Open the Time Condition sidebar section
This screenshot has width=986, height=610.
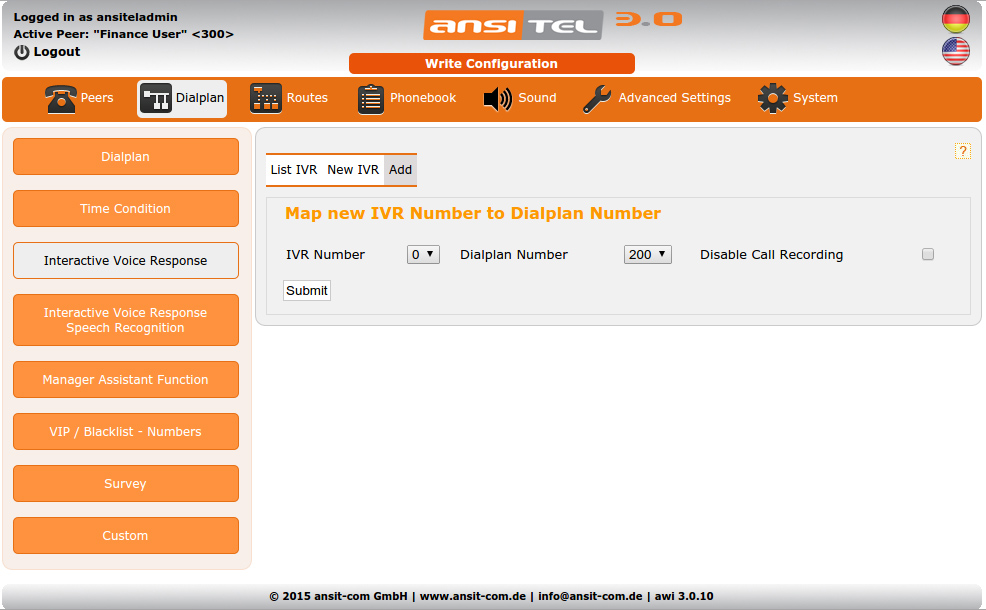pos(126,209)
